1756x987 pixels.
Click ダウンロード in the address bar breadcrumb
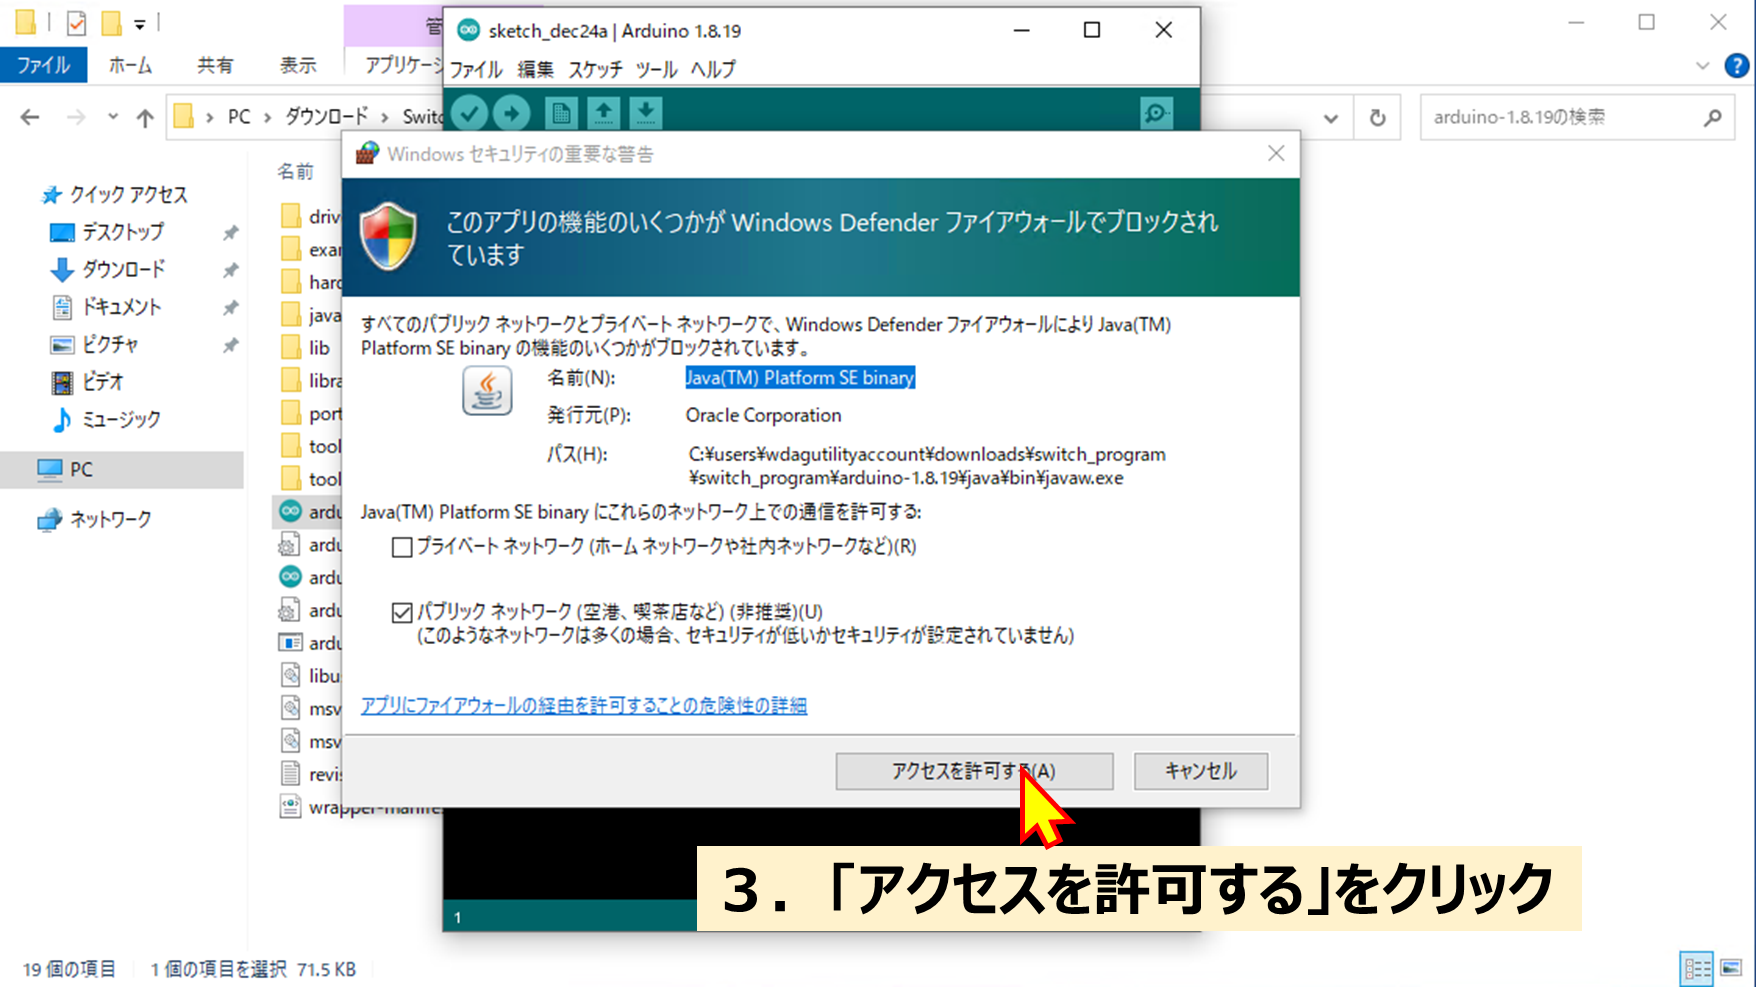327,117
